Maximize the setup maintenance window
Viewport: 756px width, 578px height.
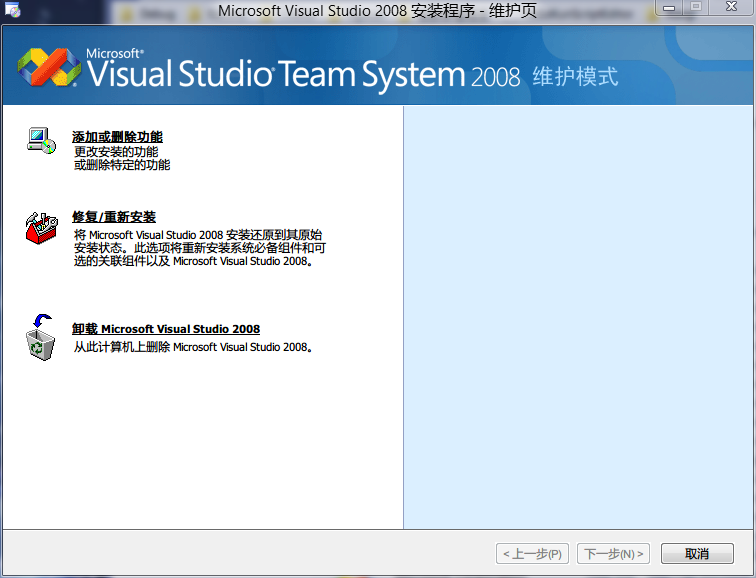pyautogui.click(x=696, y=8)
